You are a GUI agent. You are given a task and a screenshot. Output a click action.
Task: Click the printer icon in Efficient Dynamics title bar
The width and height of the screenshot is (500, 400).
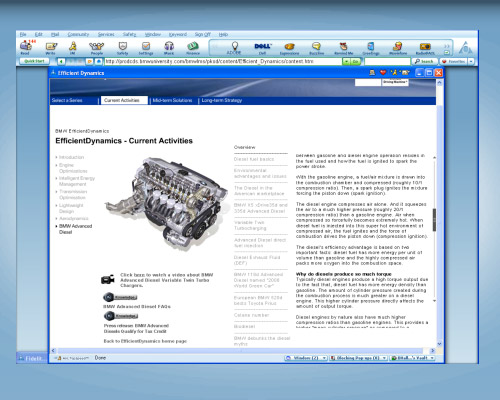(372, 72)
